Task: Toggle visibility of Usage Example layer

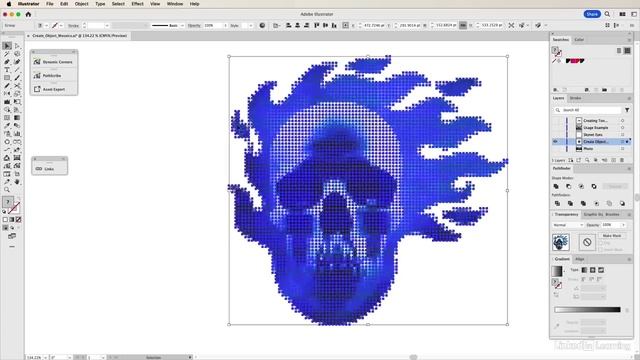Action: pyautogui.click(x=555, y=128)
